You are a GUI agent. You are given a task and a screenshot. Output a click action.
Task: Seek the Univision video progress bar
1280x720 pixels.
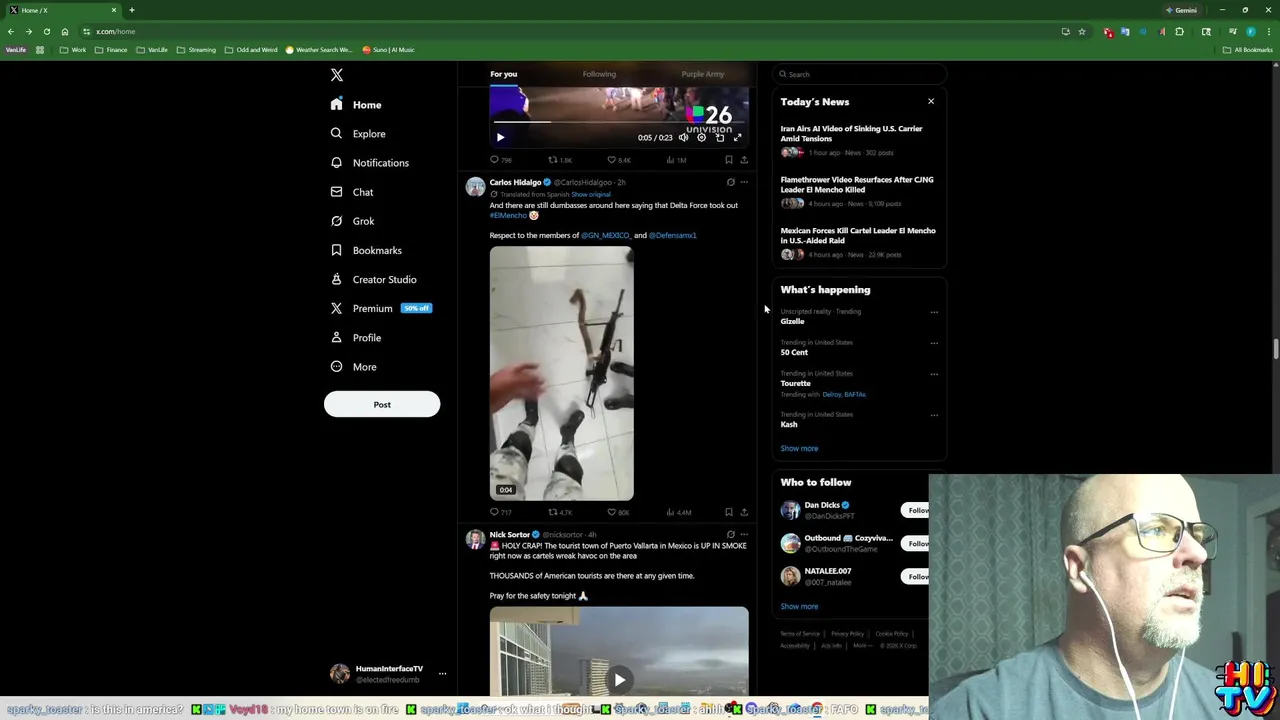point(619,122)
